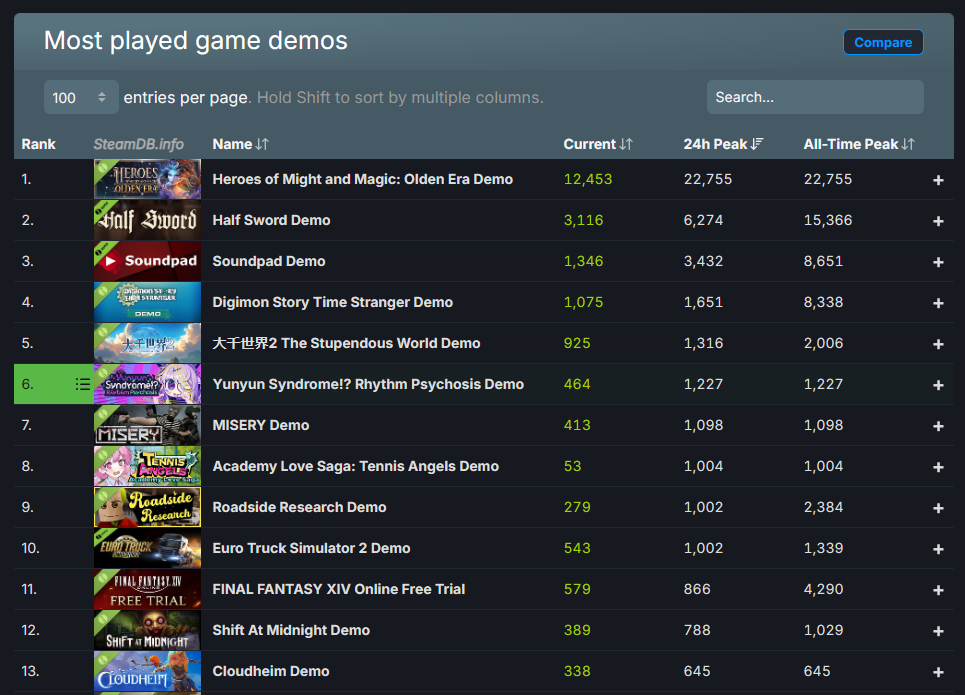Image resolution: width=965 pixels, height=695 pixels.
Task: Click plus icon on Yunyun Syndrome row
Action: (938, 385)
